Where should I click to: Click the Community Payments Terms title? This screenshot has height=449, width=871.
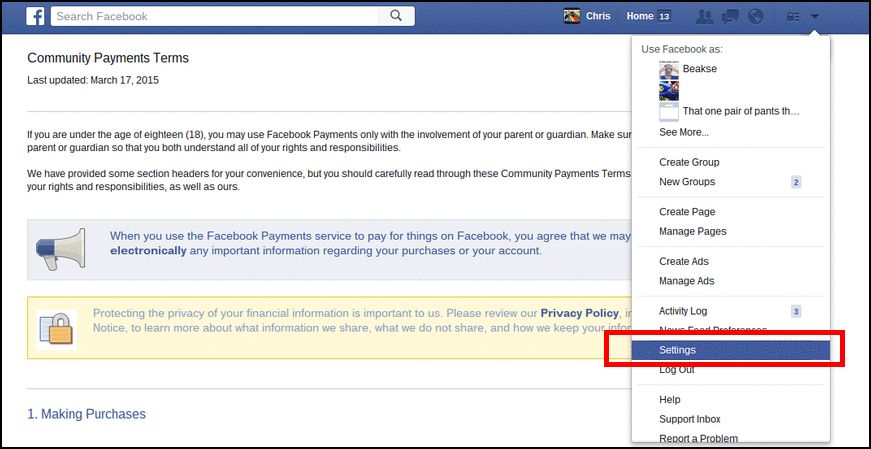pyautogui.click(x=108, y=58)
